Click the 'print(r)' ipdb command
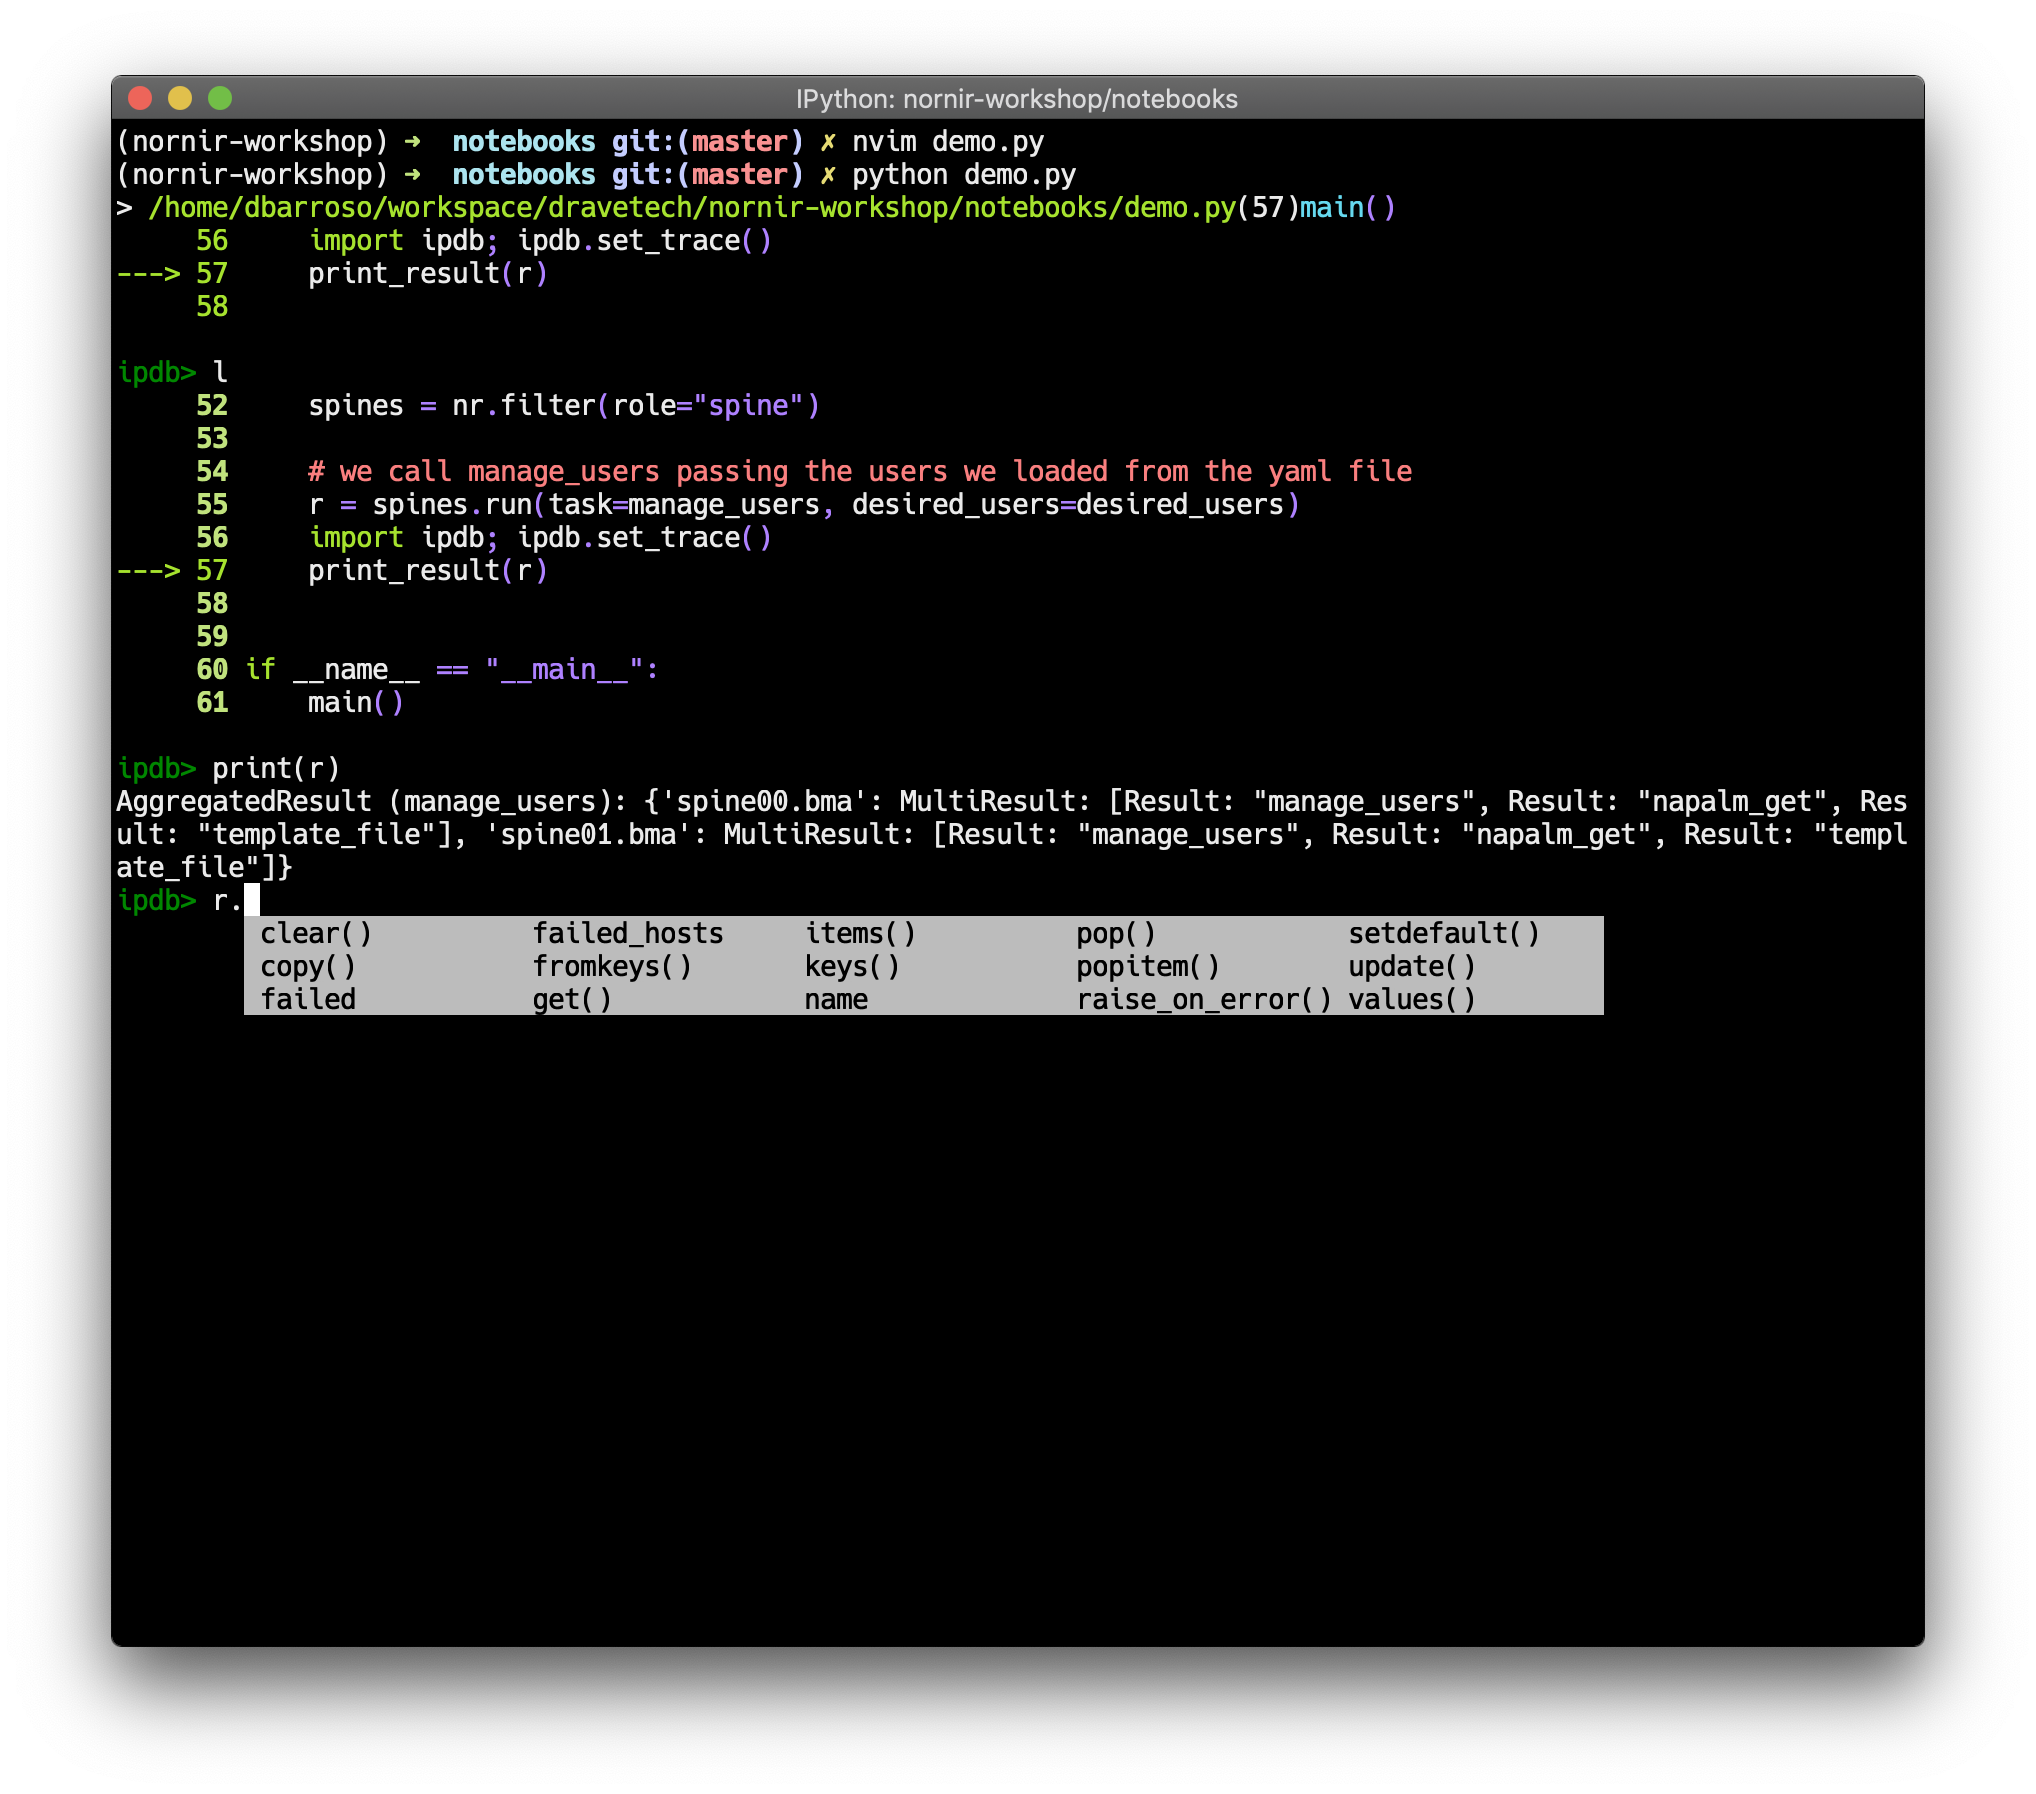This screenshot has width=2036, height=1794. (x=276, y=768)
